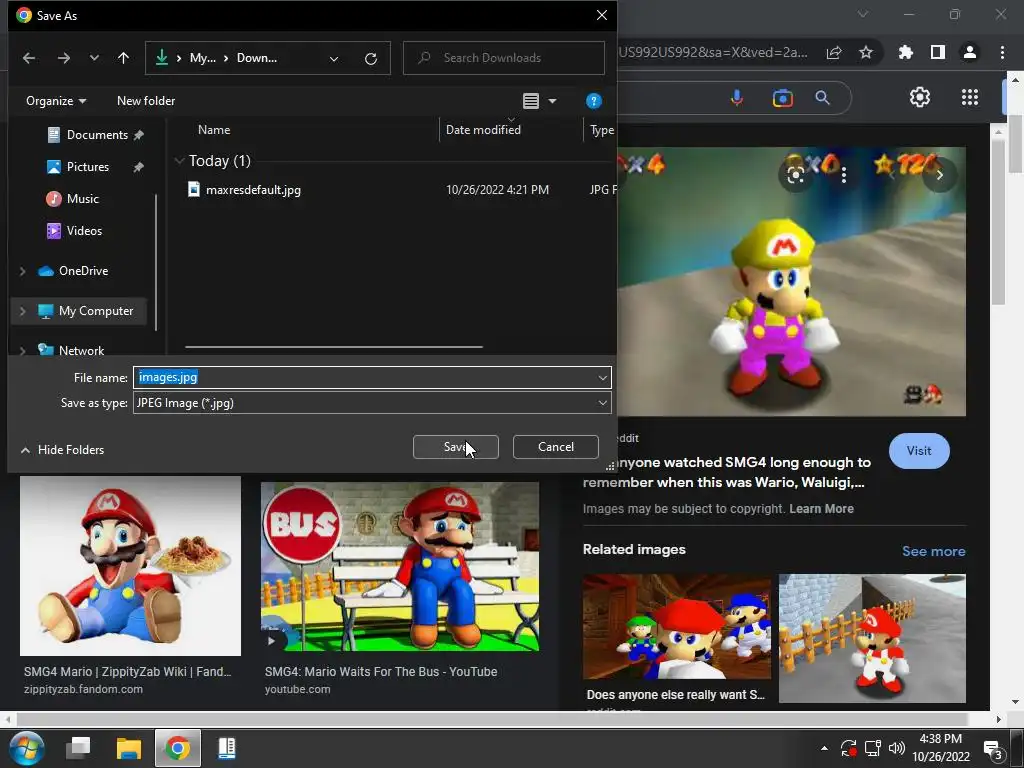Viewport: 1024px width, 768px height.
Task: Open Google quick settings gear
Action: pos(920,97)
